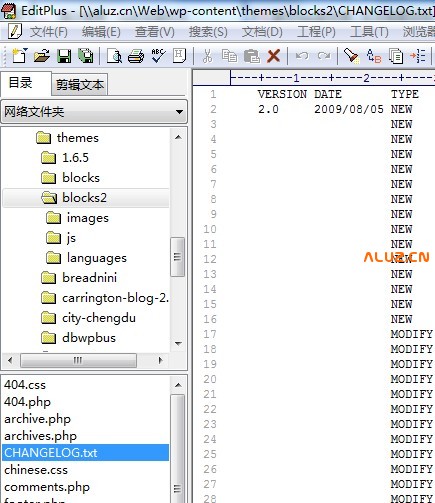Click the folder tree scroll down arrow
Viewport: 435px width, 503px height.
pos(178,343)
